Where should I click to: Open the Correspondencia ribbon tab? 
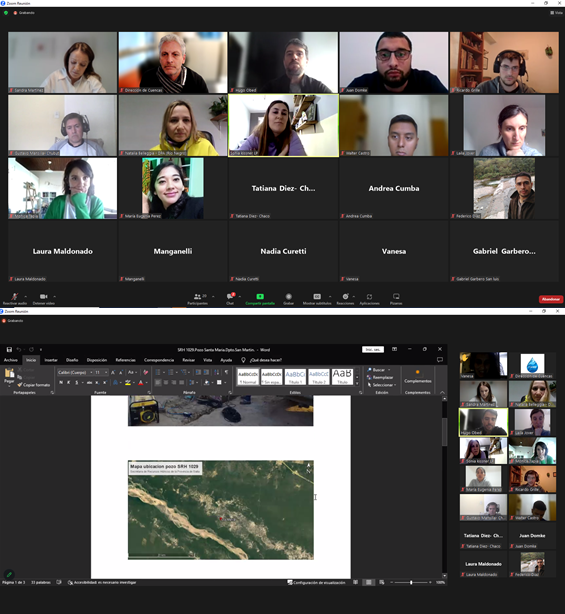(x=159, y=360)
